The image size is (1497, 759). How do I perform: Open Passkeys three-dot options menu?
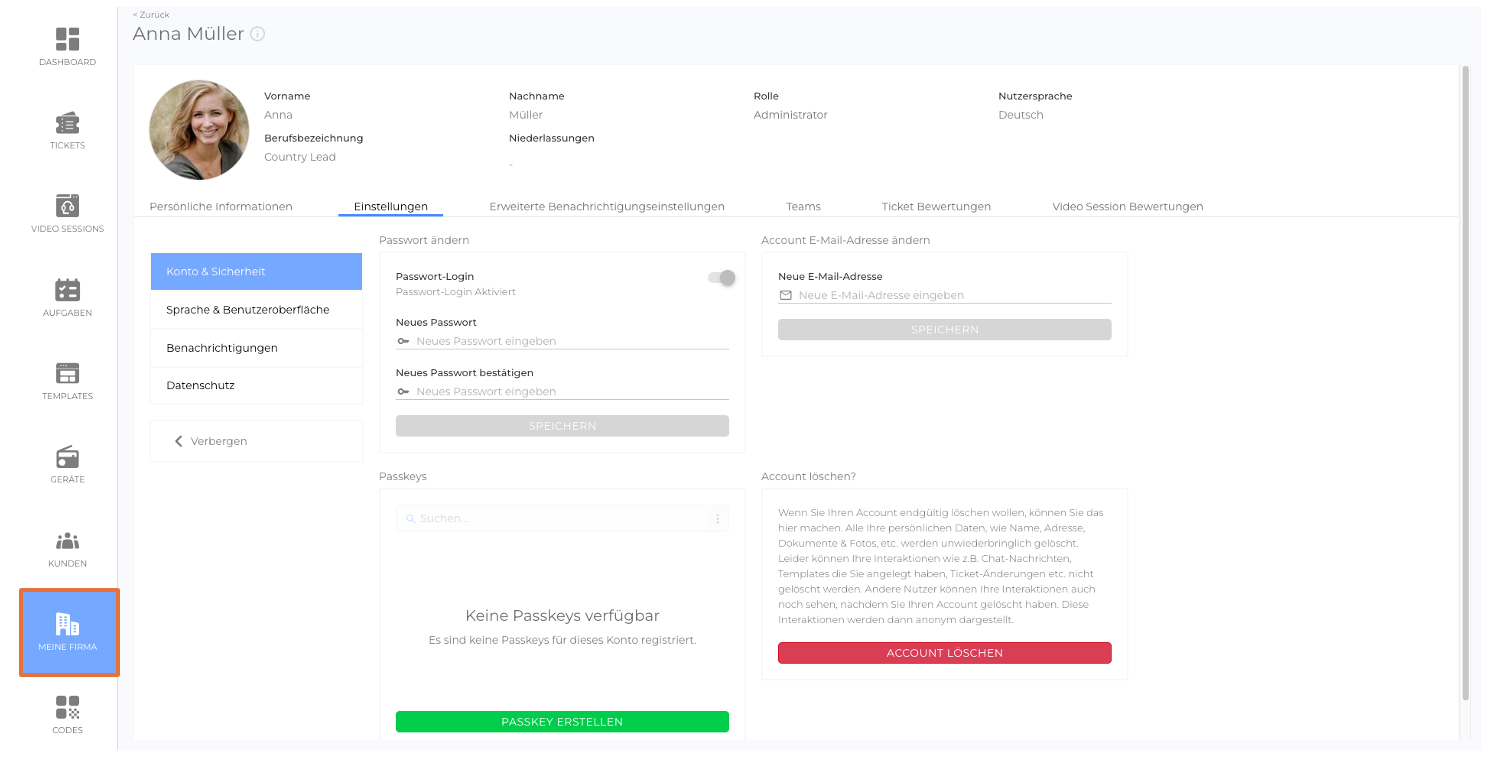click(717, 519)
